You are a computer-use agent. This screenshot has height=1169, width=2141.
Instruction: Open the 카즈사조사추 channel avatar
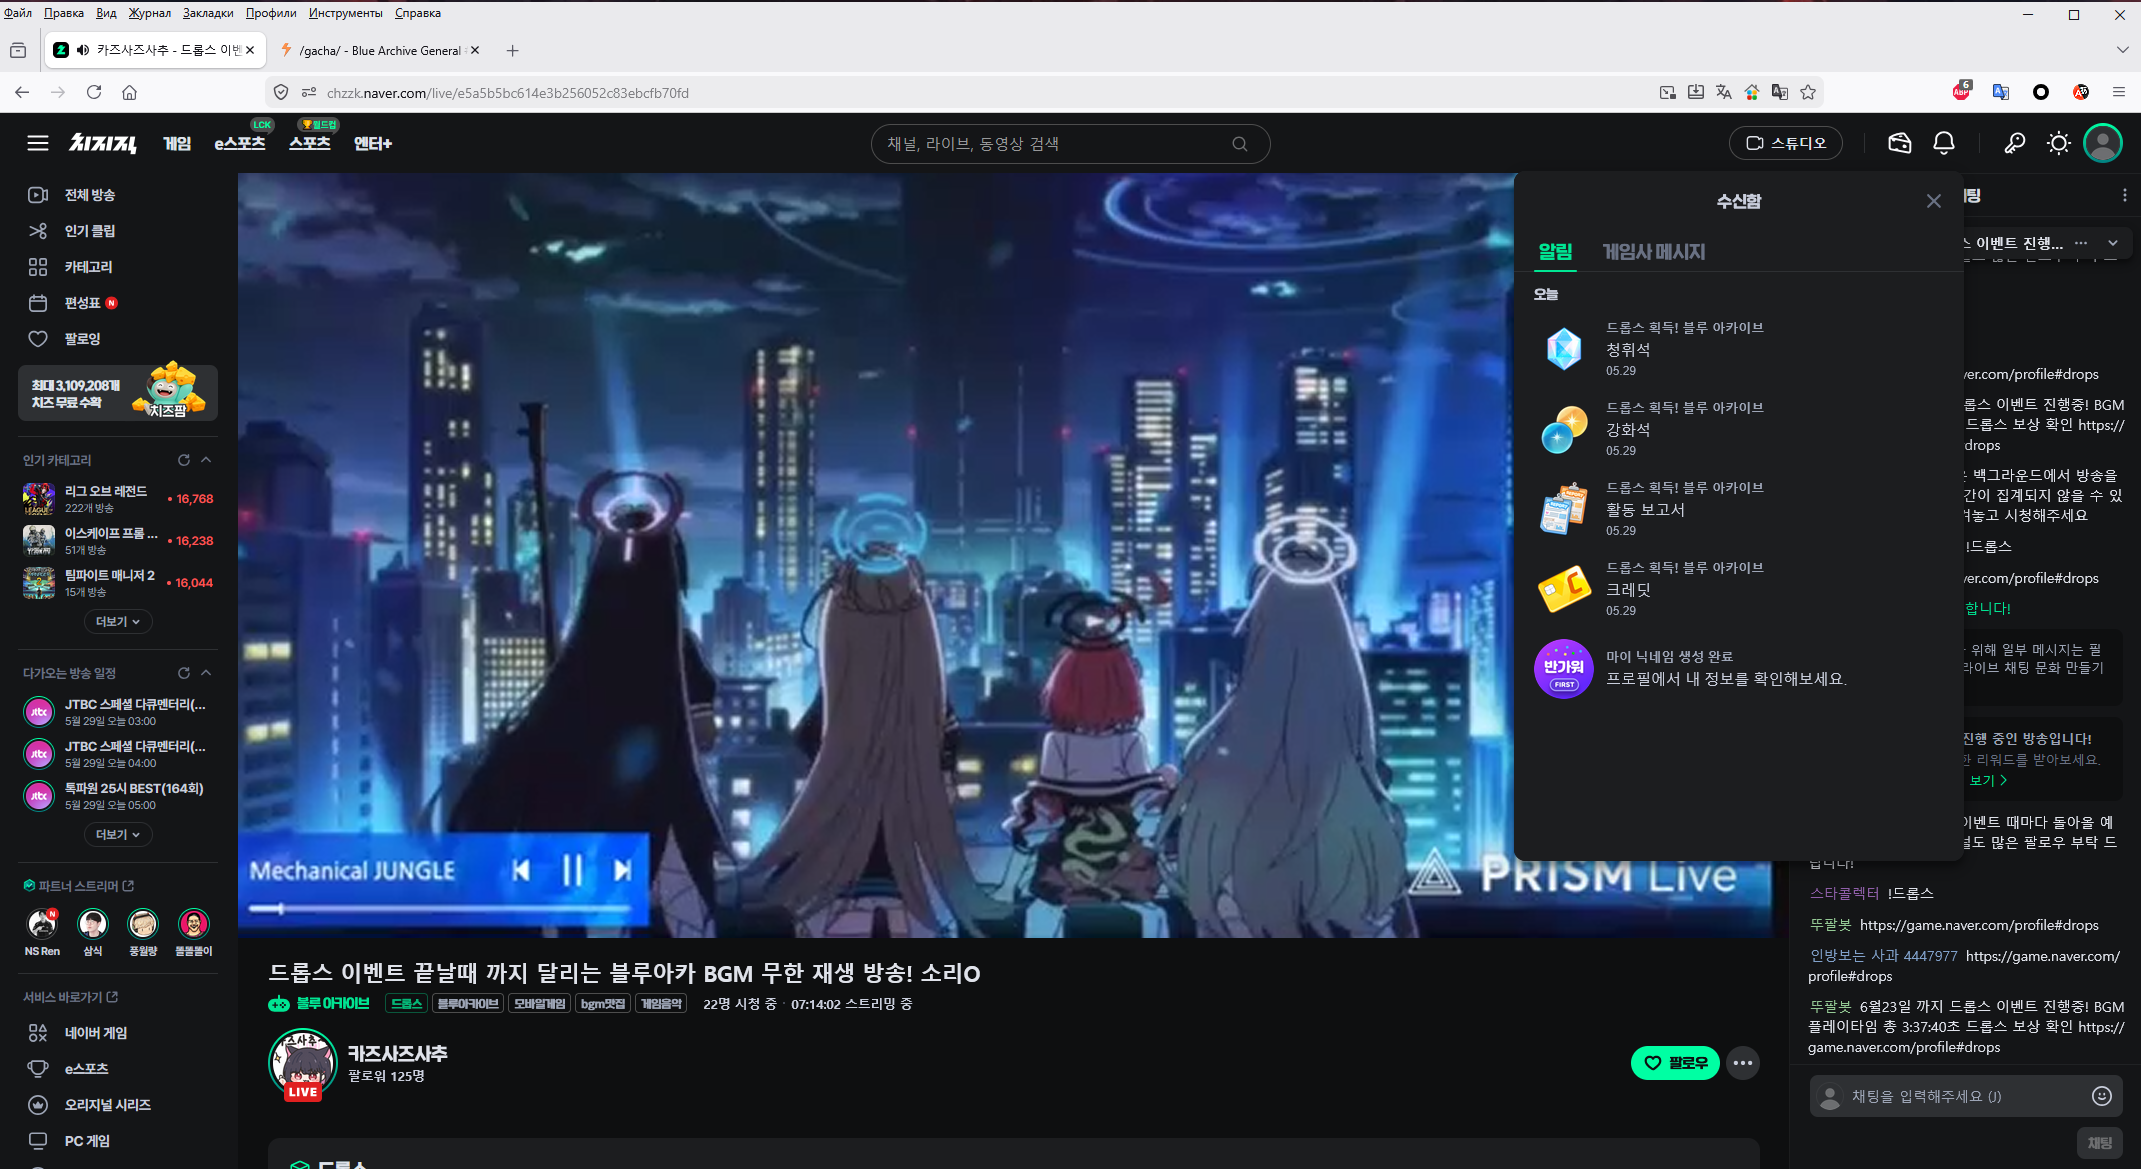303,1063
